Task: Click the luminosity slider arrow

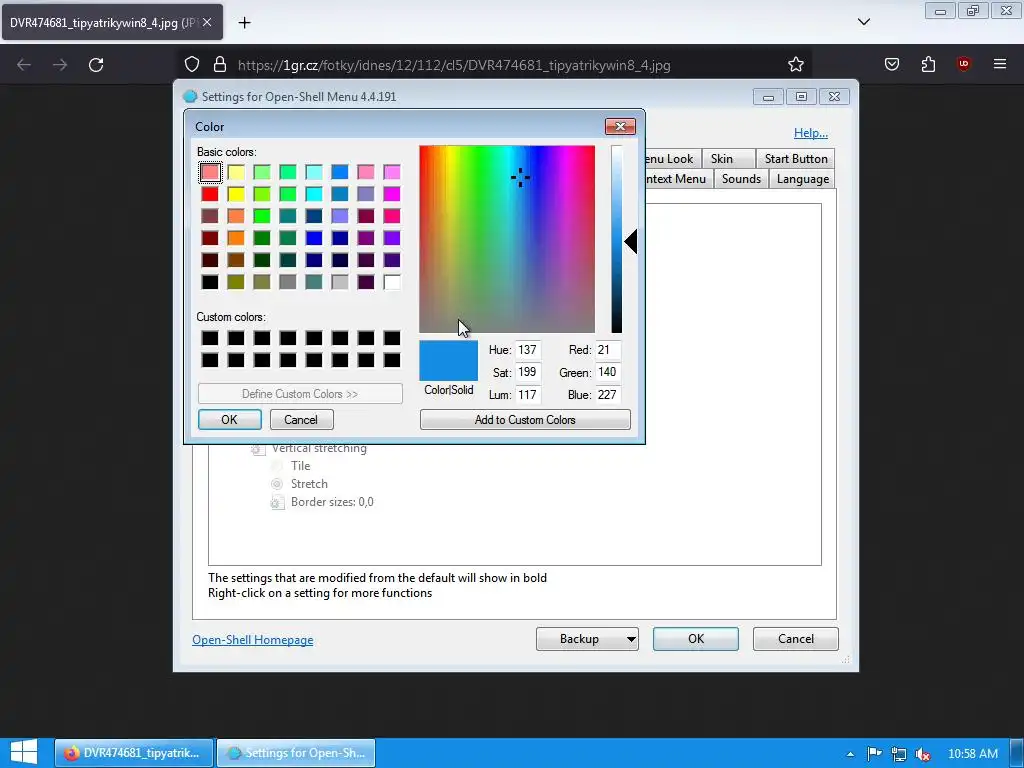Action: (631, 242)
